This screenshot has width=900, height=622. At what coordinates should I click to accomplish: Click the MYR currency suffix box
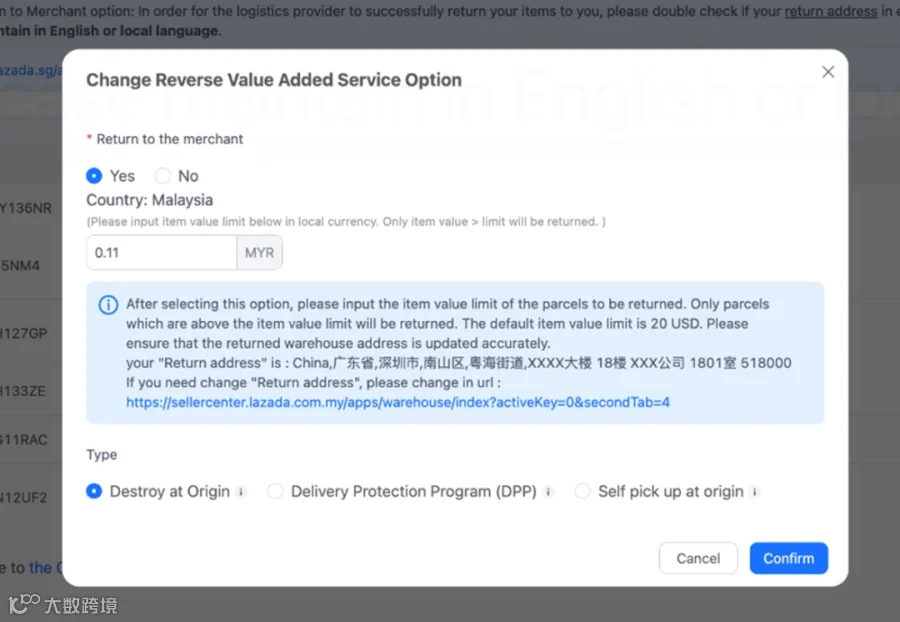pyautogui.click(x=259, y=252)
